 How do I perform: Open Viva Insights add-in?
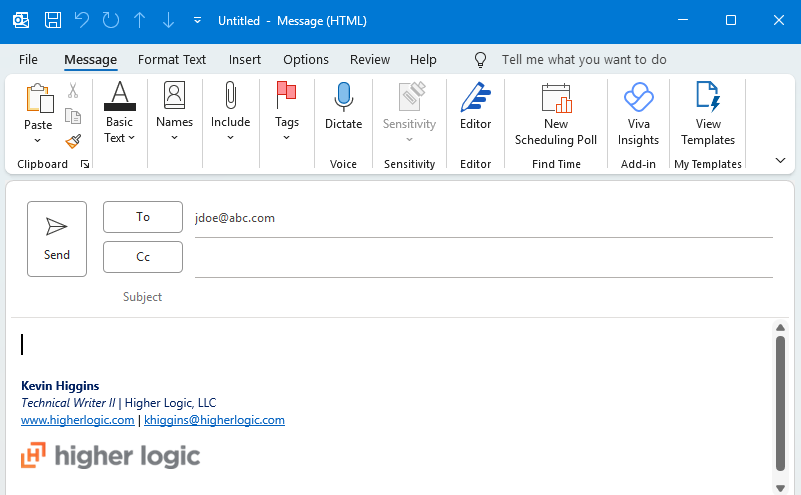click(638, 113)
